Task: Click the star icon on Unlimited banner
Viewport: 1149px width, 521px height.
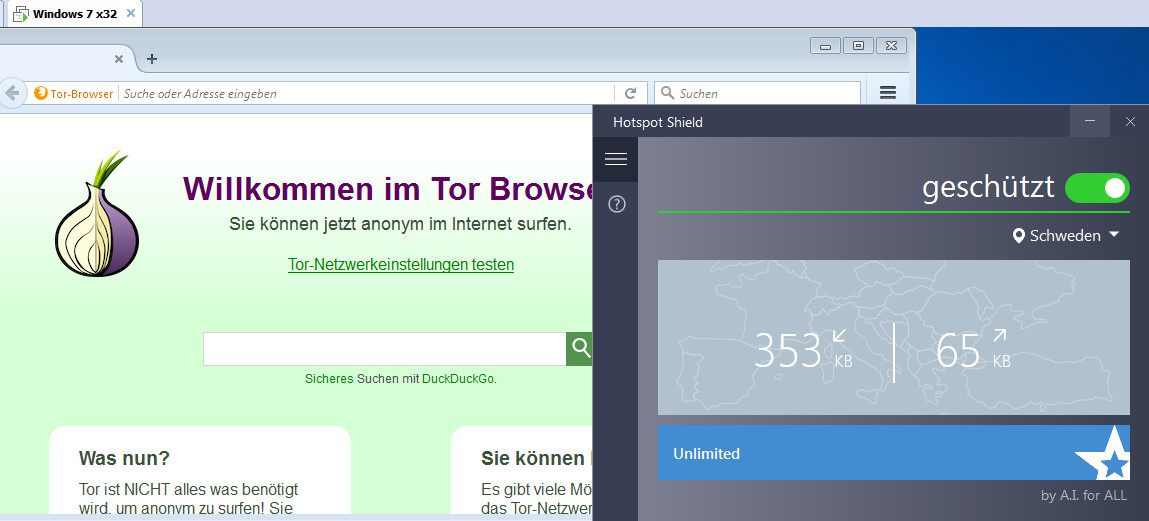Action: [x=1105, y=455]
